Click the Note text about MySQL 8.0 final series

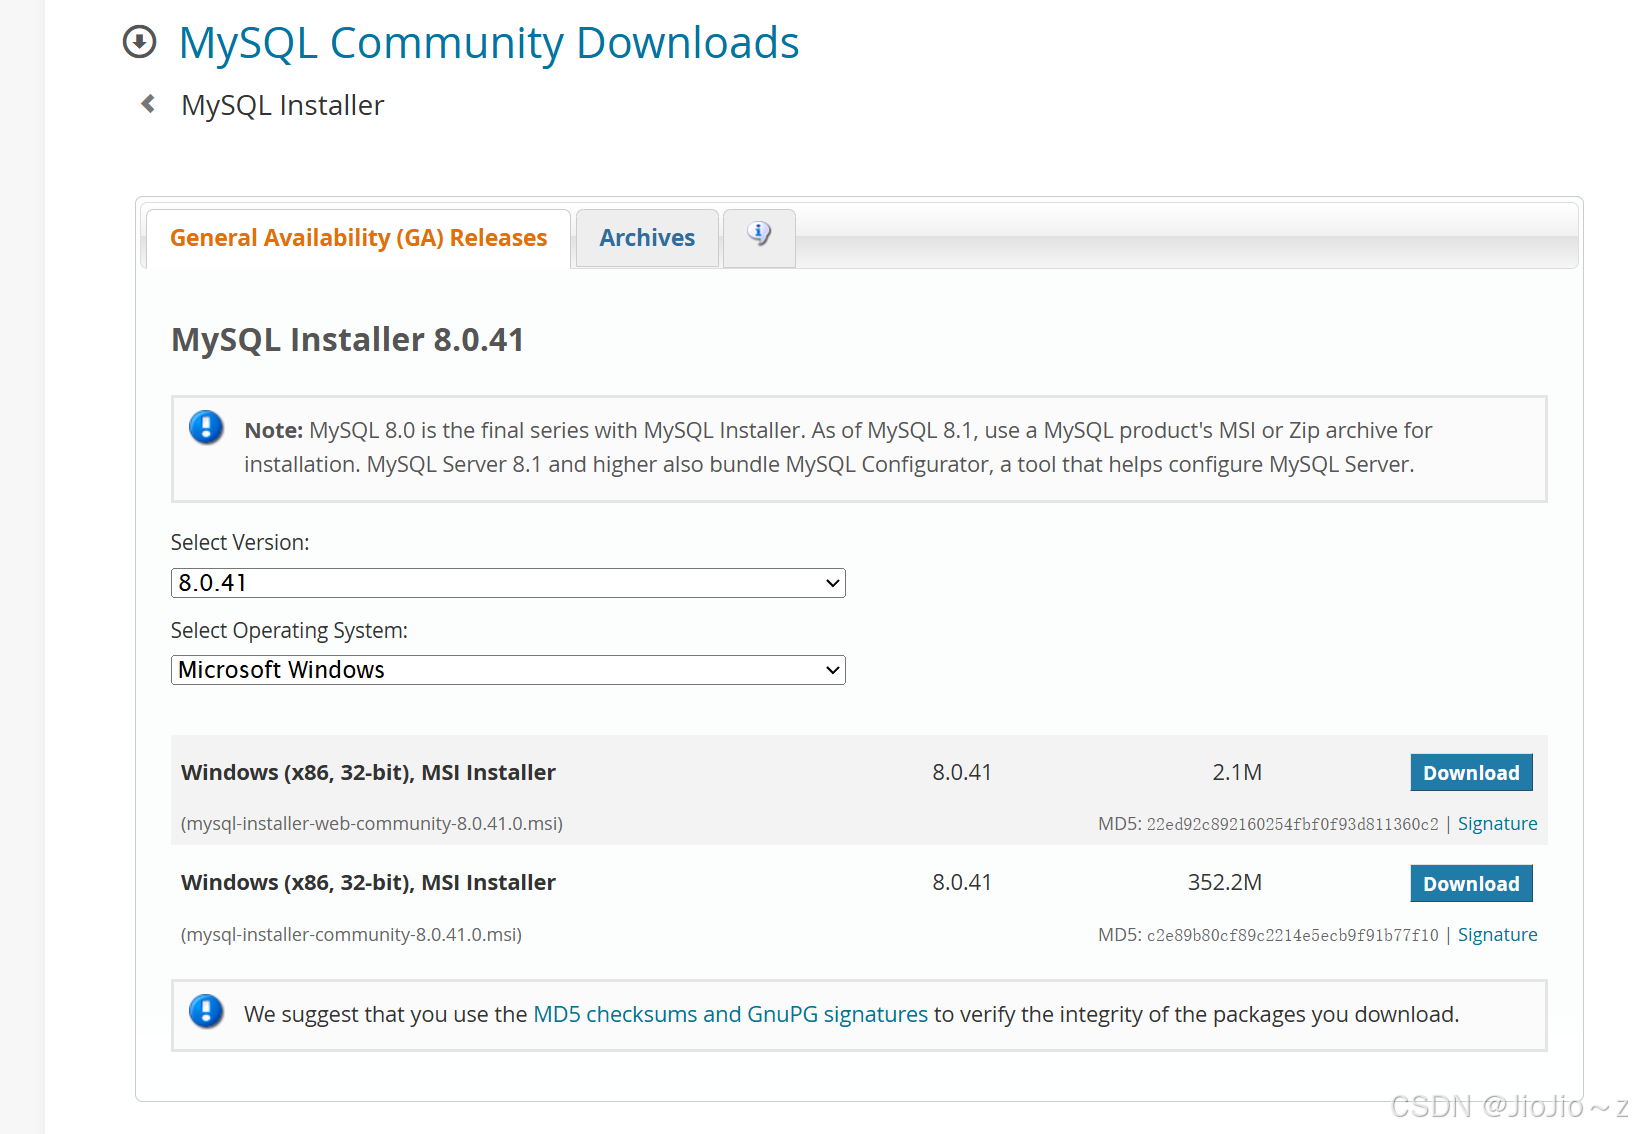838,447
